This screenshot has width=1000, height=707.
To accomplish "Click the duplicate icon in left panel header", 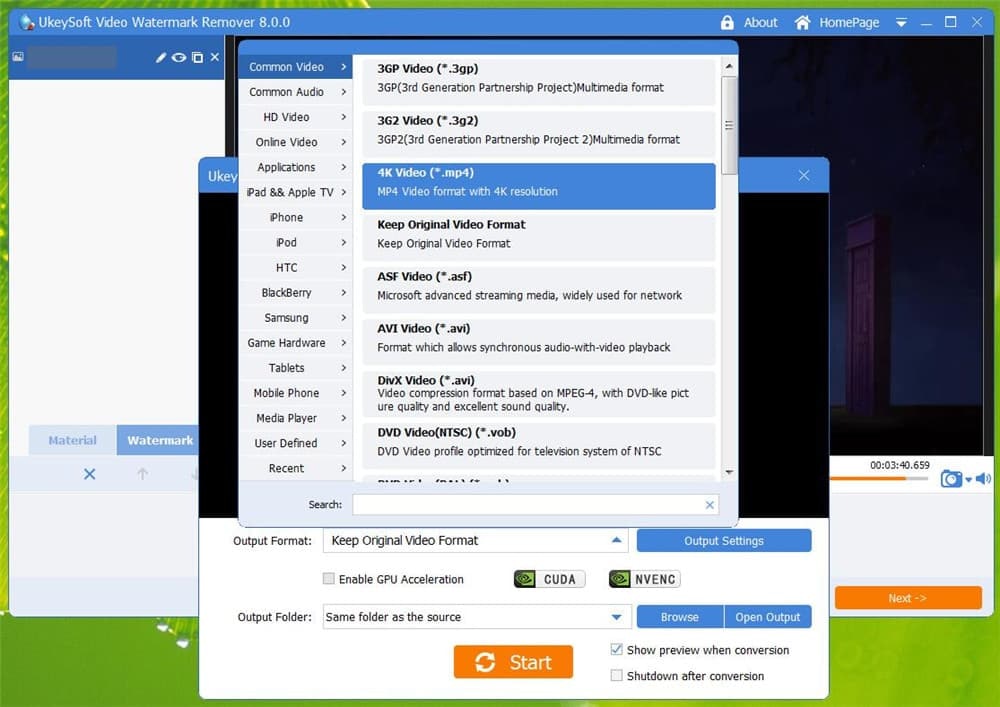I will click(198, 57).
